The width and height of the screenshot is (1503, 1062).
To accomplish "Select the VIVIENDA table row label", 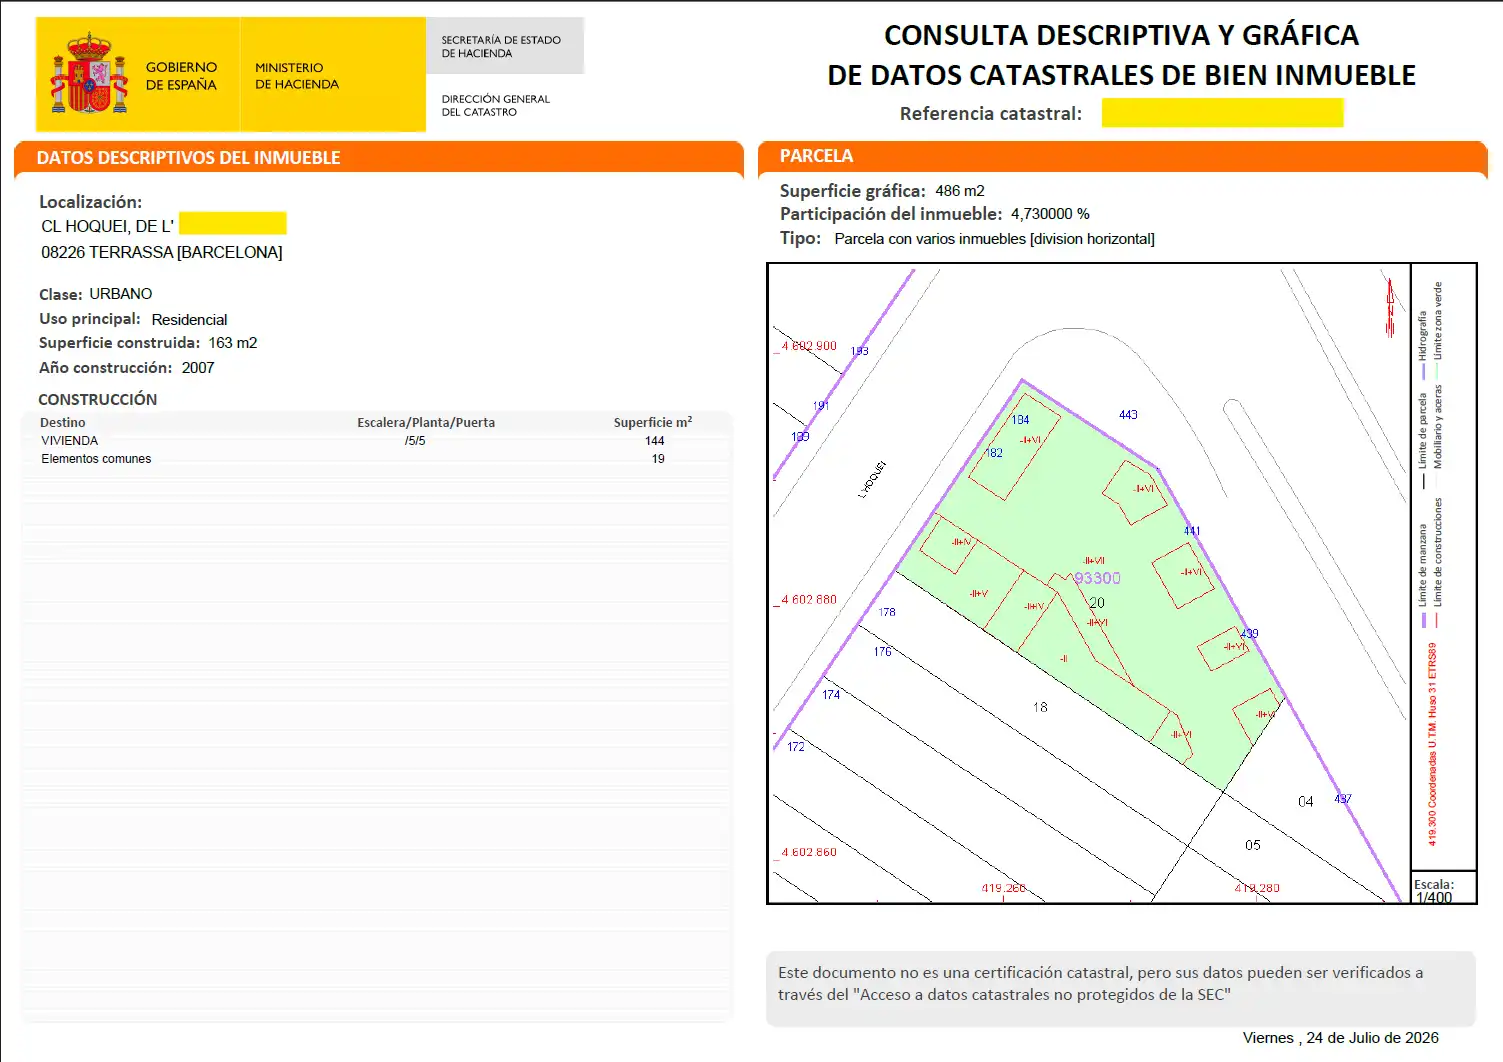I will click(69, 441).
